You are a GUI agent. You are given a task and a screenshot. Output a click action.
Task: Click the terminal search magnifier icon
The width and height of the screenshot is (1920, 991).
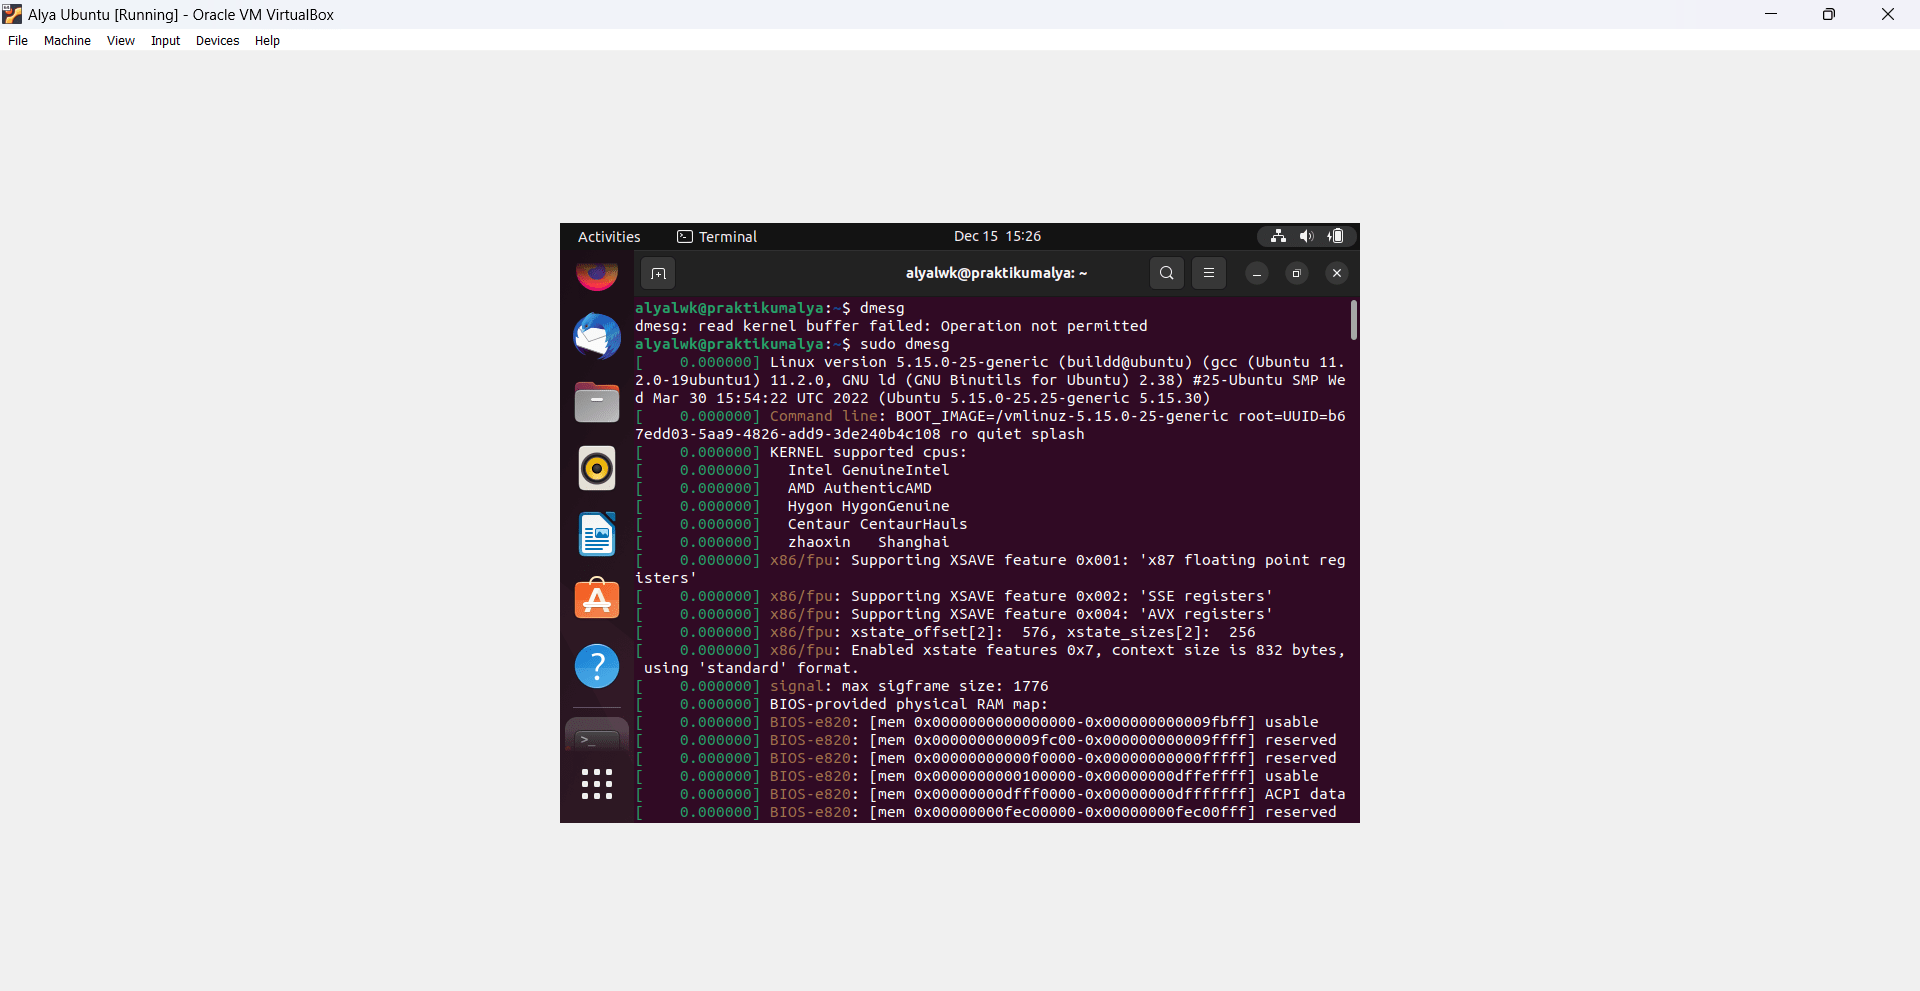pos(1167,273)
